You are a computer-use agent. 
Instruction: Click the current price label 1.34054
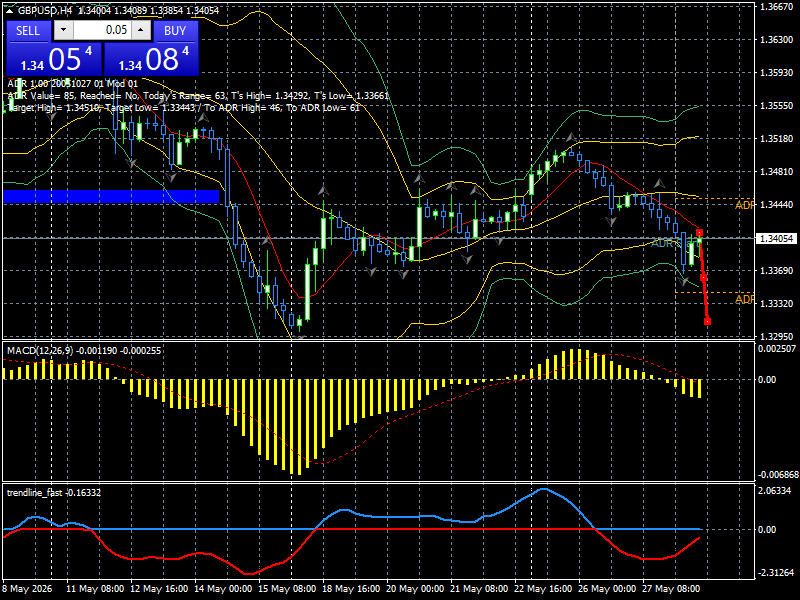tap(777, 238)
